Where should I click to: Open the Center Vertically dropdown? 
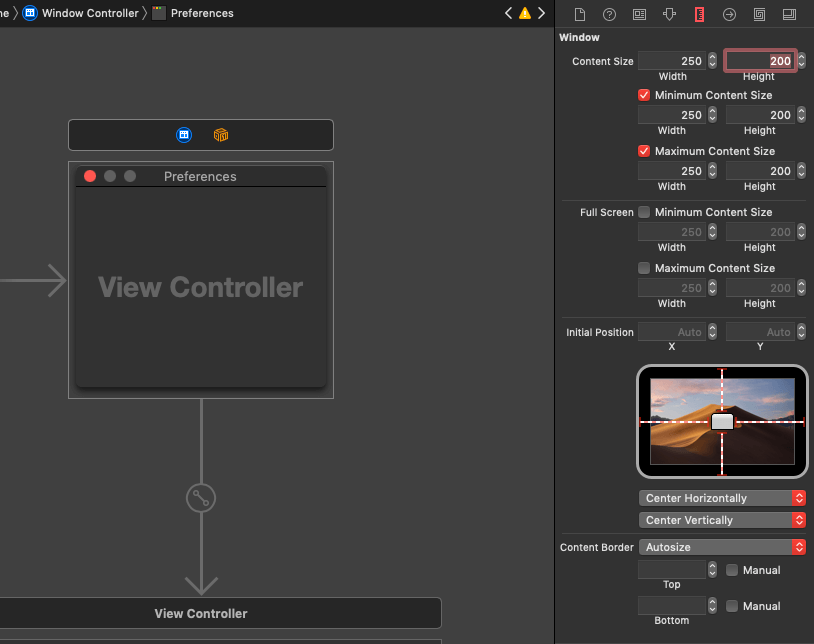click(x=721, y=520)
